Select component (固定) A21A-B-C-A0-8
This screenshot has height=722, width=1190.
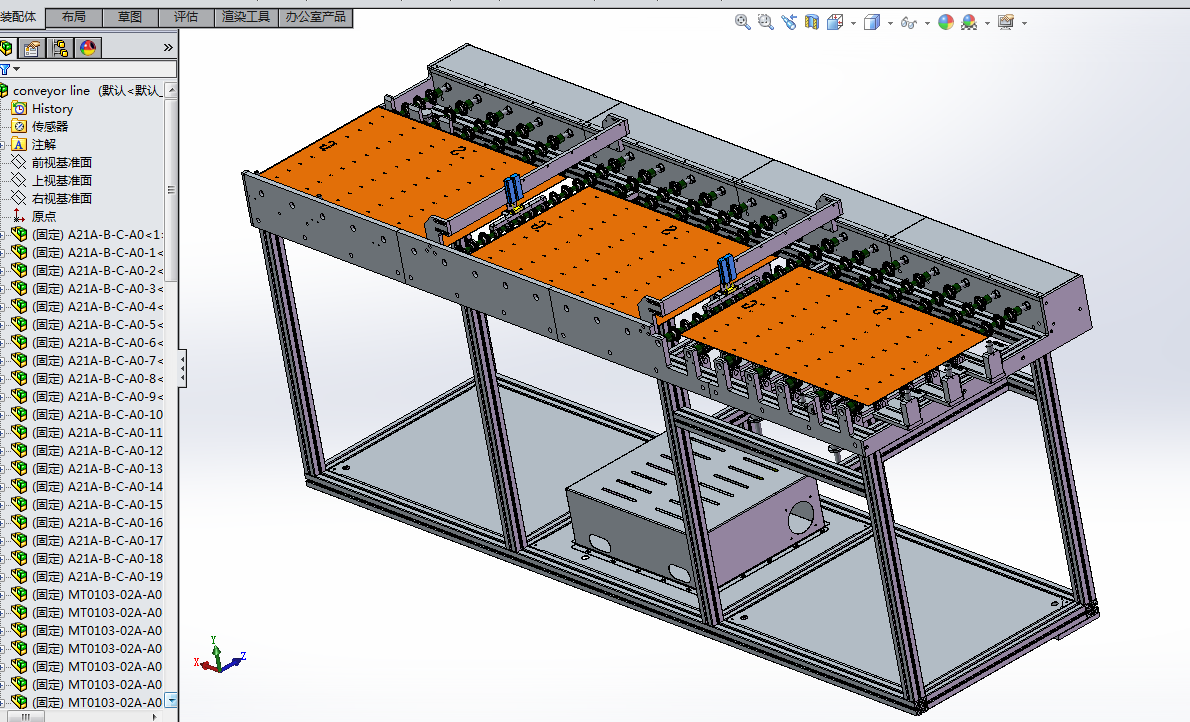coord(97,378)
